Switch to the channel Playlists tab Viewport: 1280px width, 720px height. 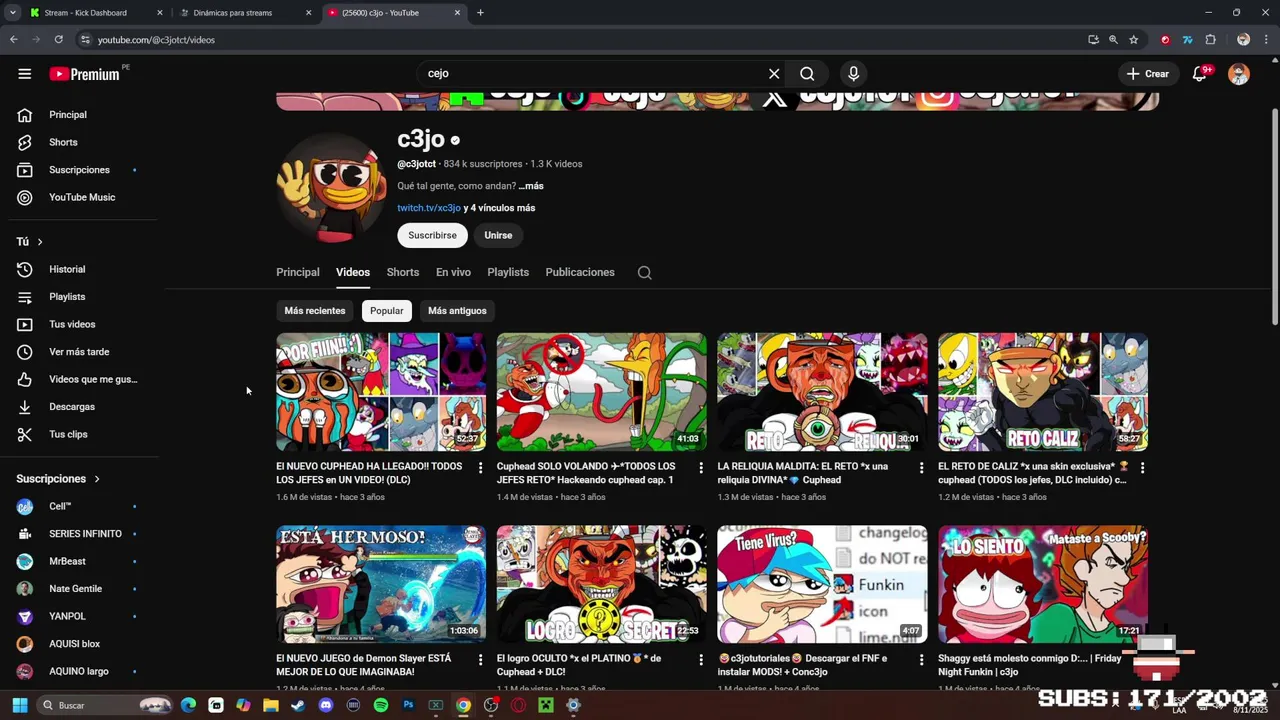(x=508, y=272)
